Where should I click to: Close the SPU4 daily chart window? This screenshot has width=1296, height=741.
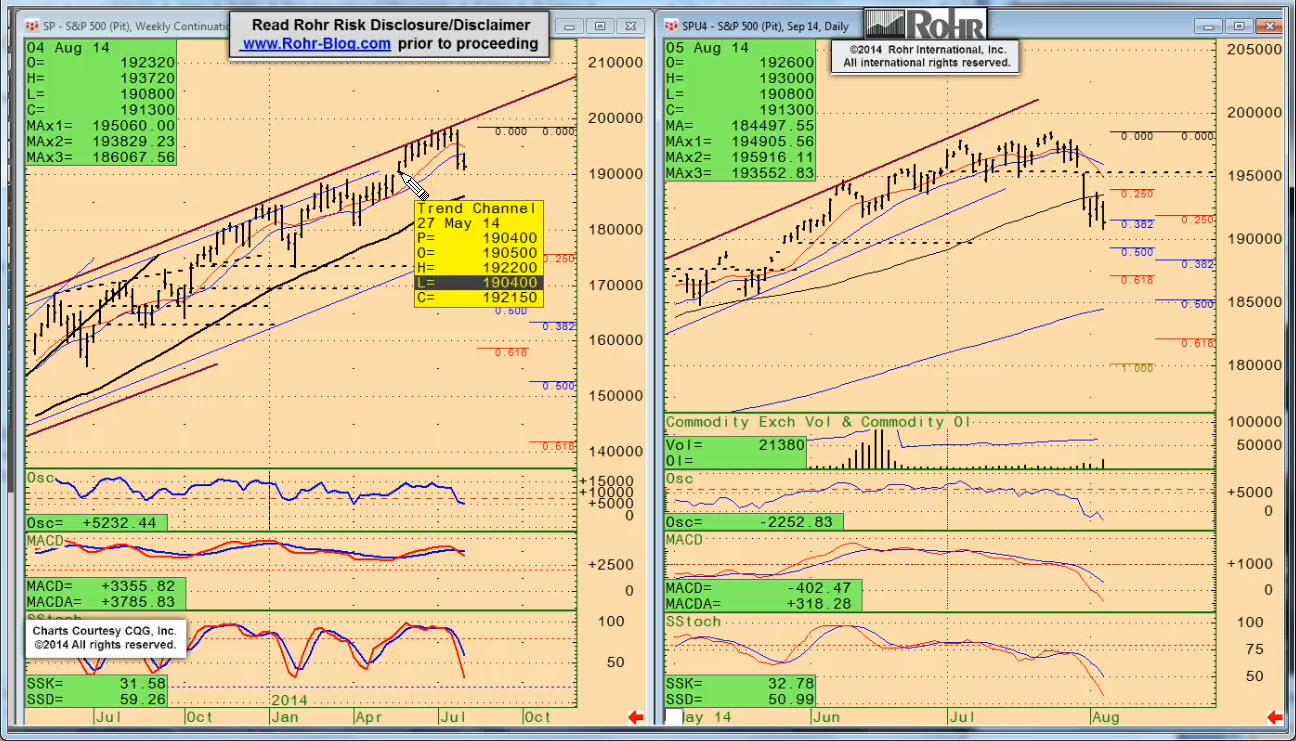click(1269, 26)
